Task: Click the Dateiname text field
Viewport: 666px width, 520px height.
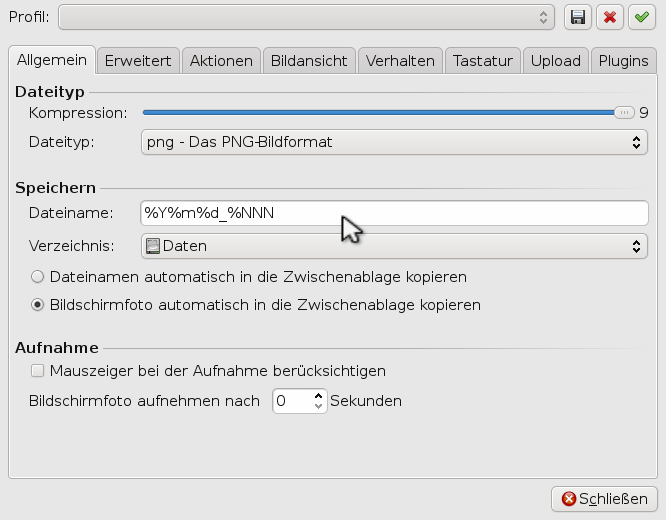Action: click(394, 213)
